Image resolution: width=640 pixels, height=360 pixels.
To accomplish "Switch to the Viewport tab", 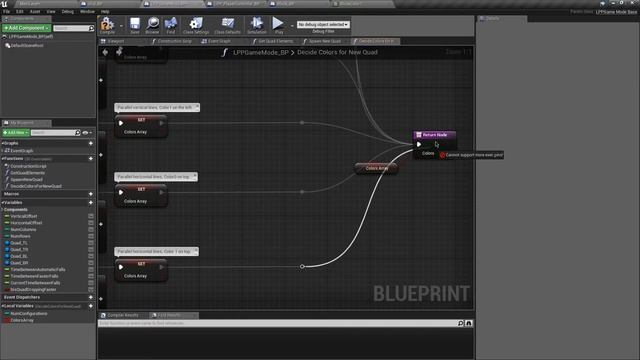I will pyautogui.click(x=116, y=41).
